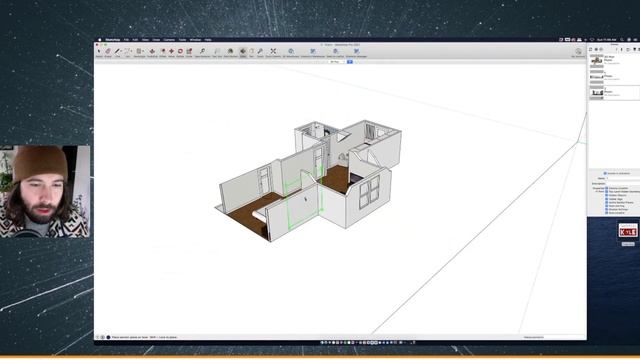Select the Line pencil tool
This screenshot has height=360, width=640.
point(117,51)
